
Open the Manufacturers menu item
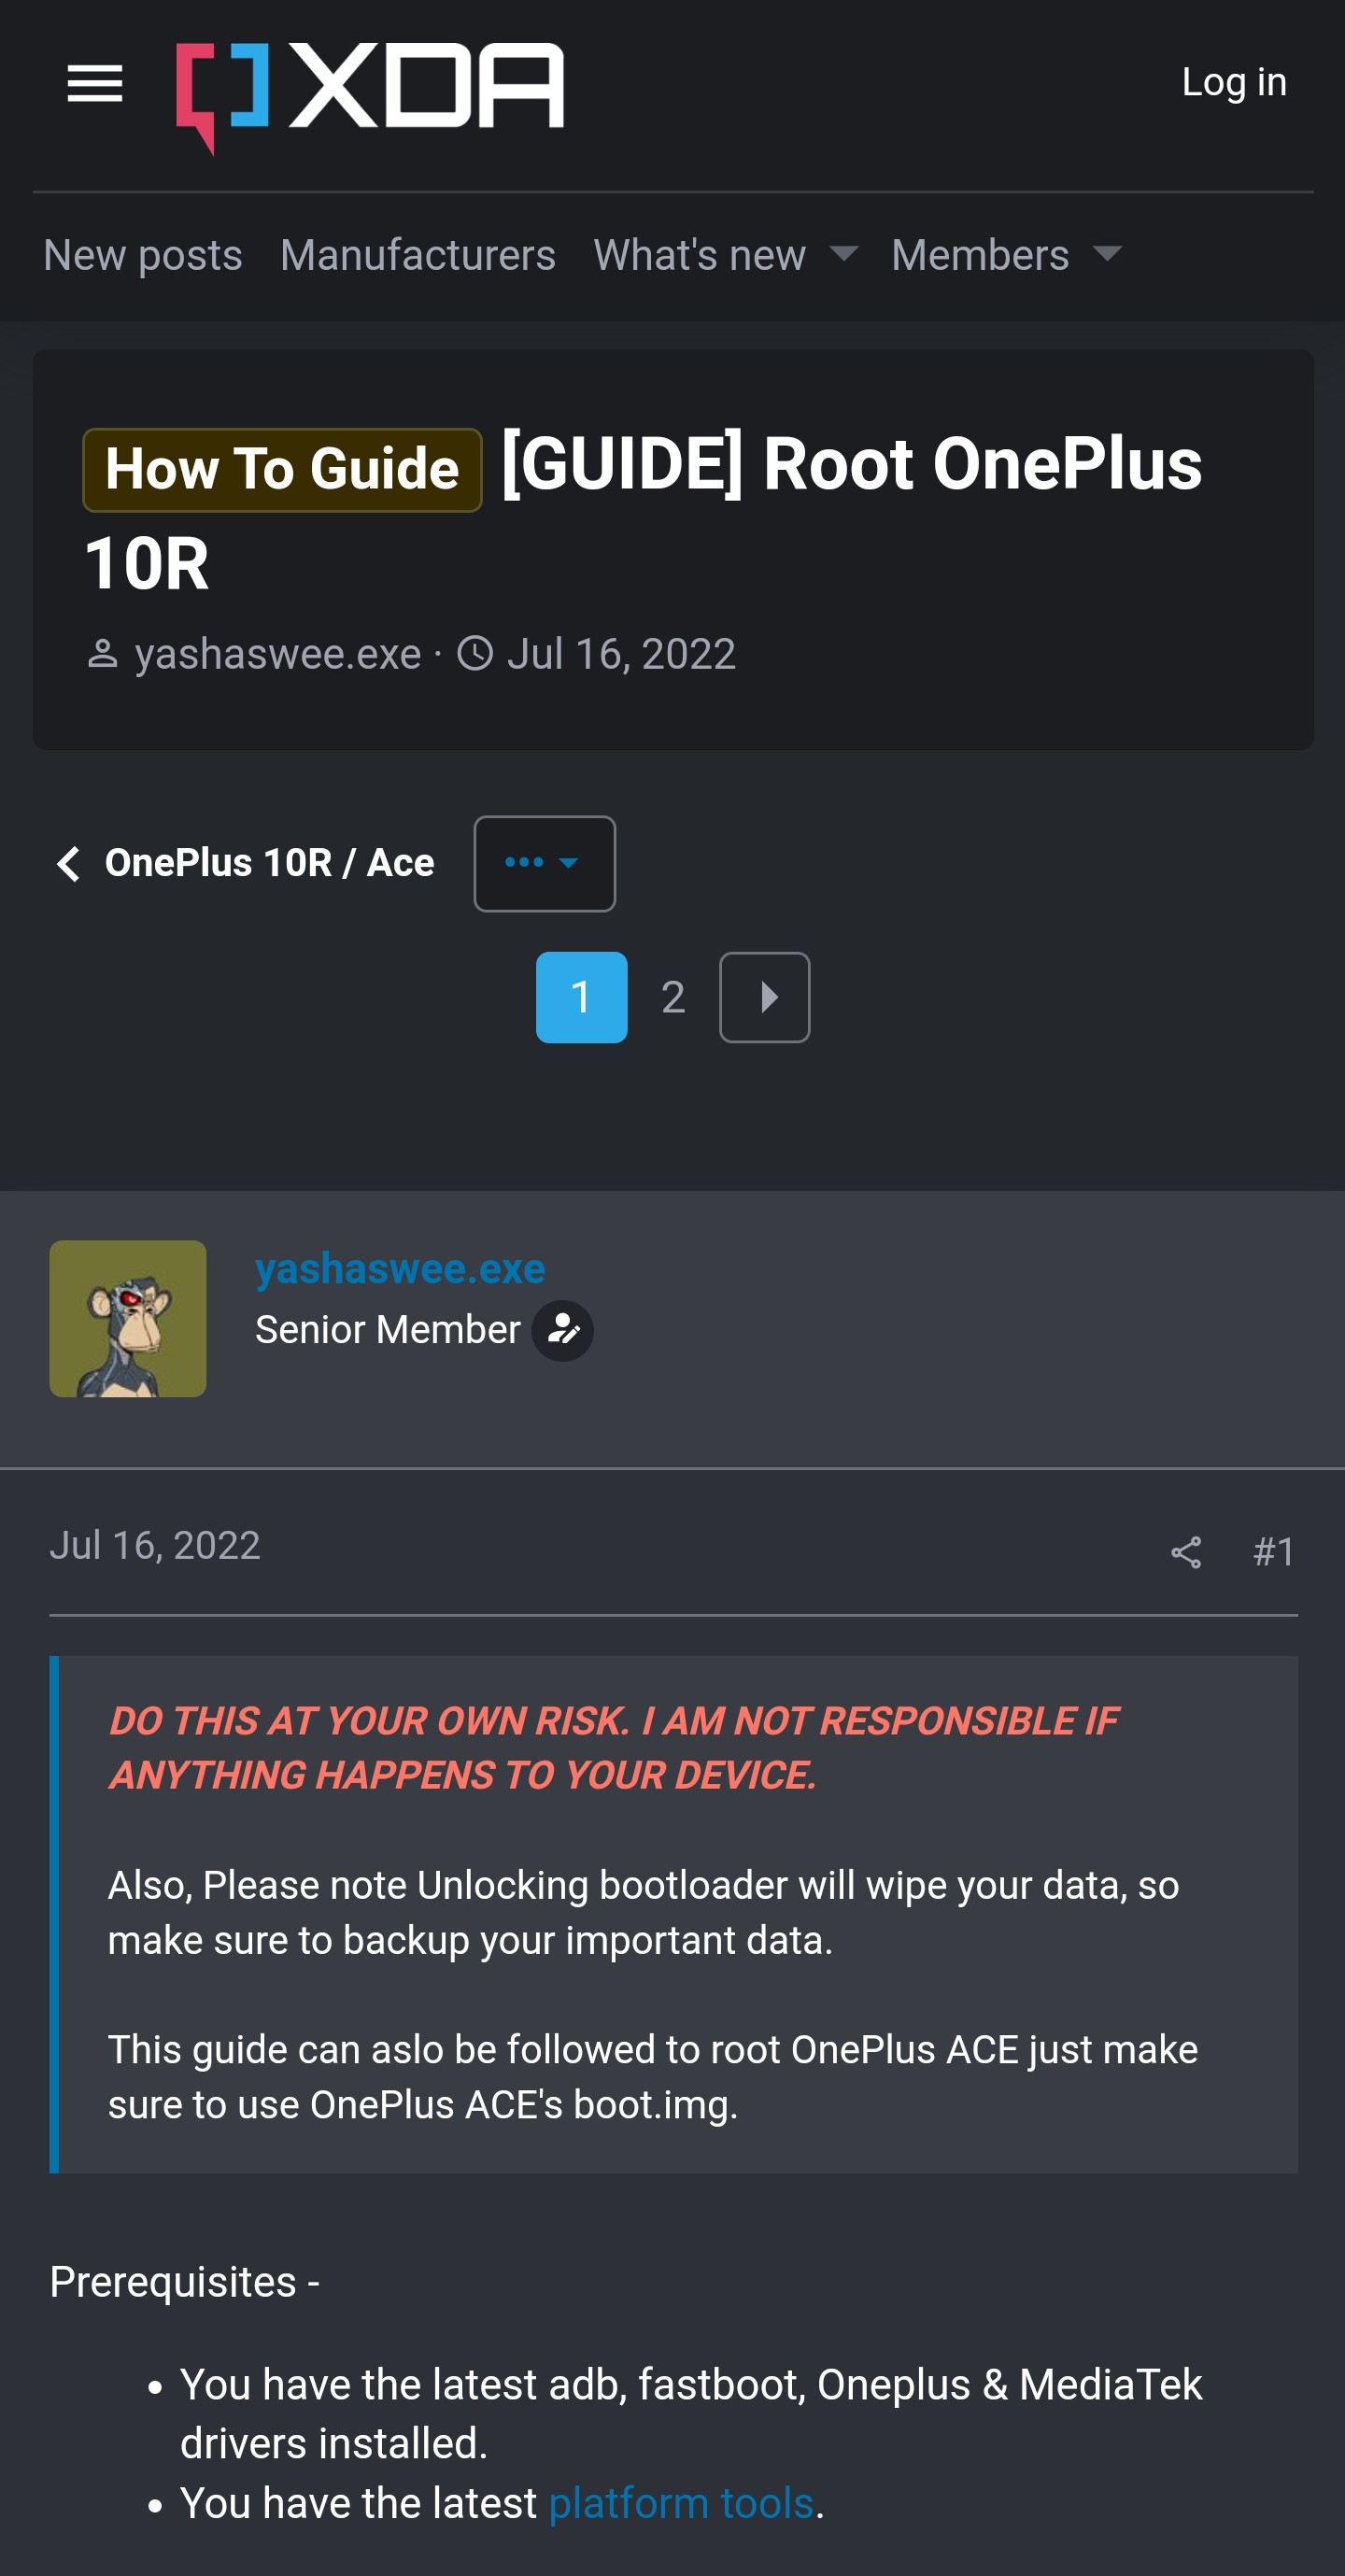coord(418,255)
